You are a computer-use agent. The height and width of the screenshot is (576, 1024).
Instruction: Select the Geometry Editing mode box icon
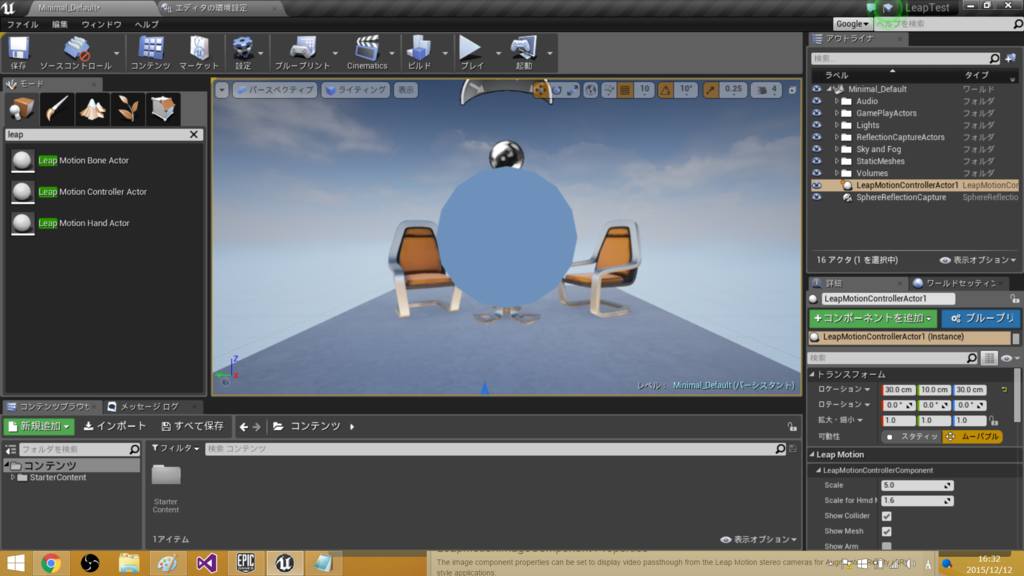(163, 108)
